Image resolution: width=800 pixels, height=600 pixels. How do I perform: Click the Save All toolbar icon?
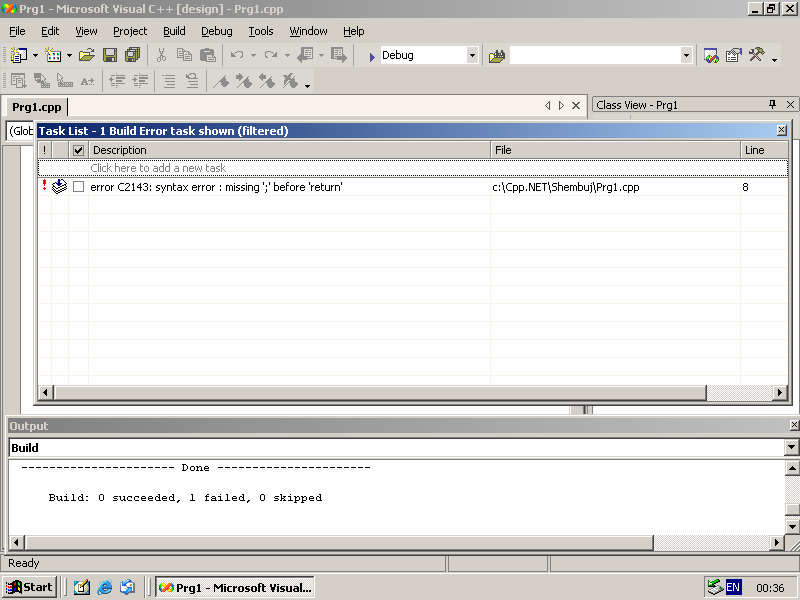pyautogui.click(x=133, y=55)
